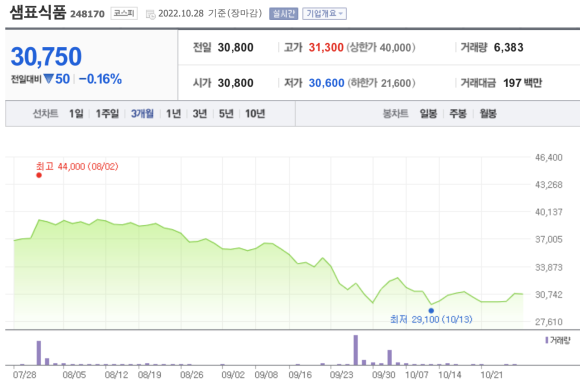Select the 10년 line chart tab

(x=255, y=114)
